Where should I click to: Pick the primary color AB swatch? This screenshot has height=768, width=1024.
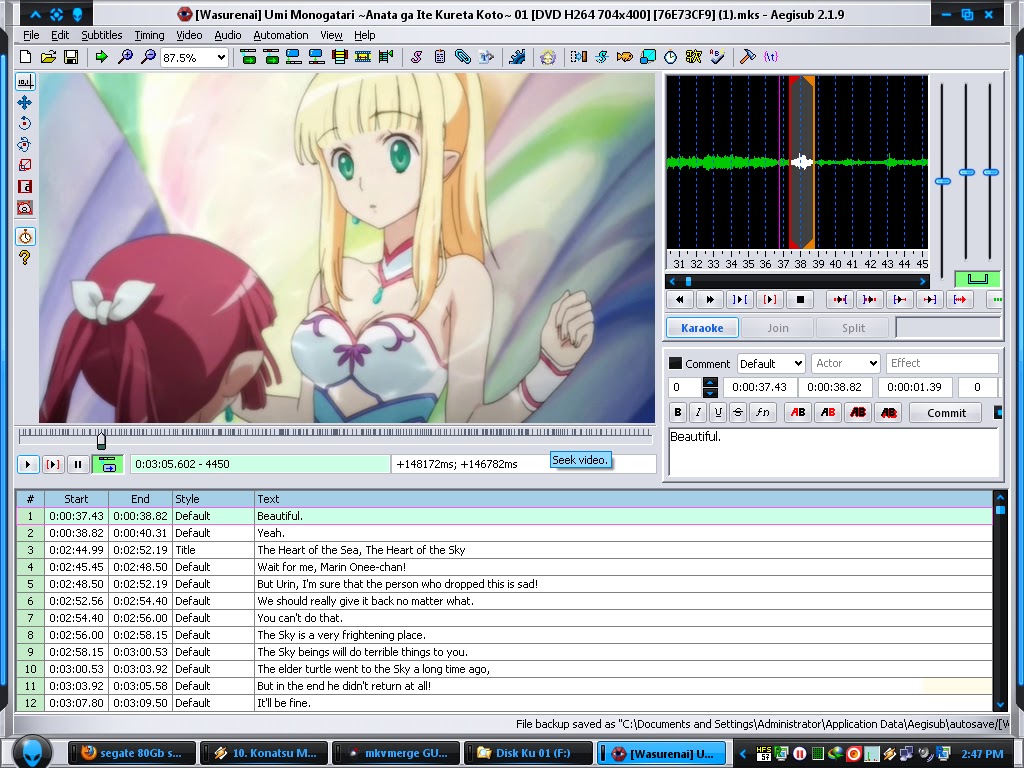[798, 413]
